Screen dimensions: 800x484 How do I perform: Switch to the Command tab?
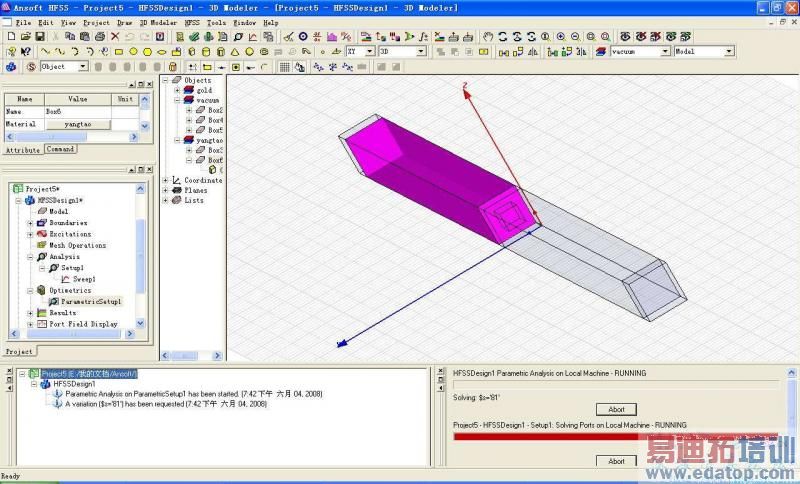[60, 149]
